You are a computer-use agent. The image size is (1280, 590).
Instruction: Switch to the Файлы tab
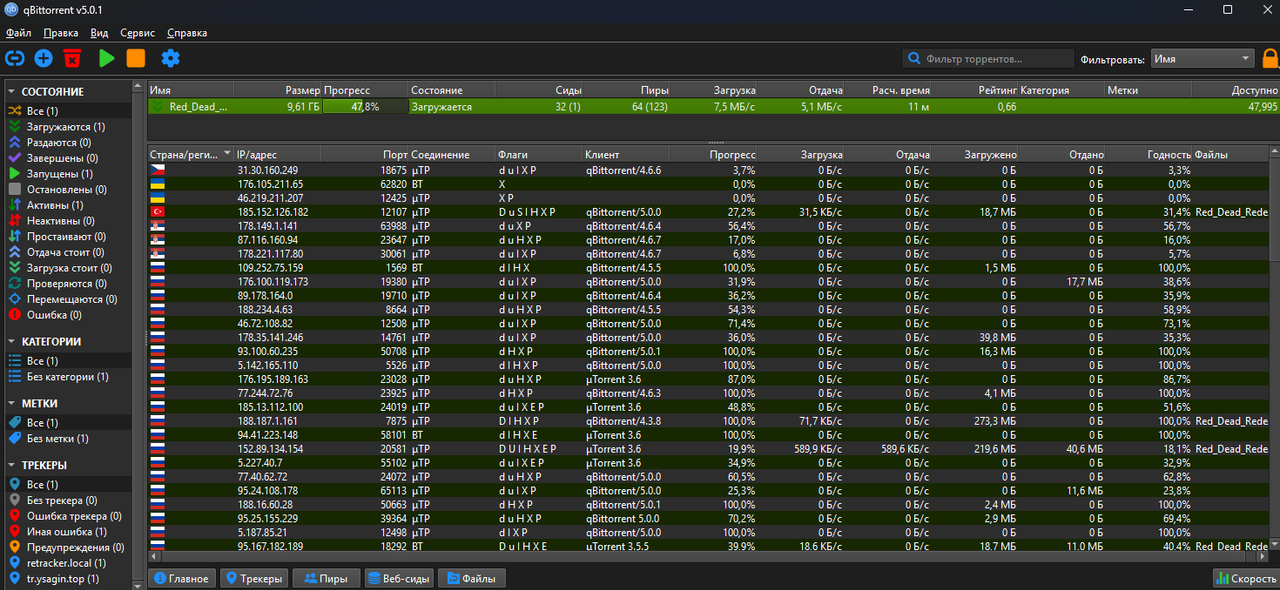click(x=472, y=578)
